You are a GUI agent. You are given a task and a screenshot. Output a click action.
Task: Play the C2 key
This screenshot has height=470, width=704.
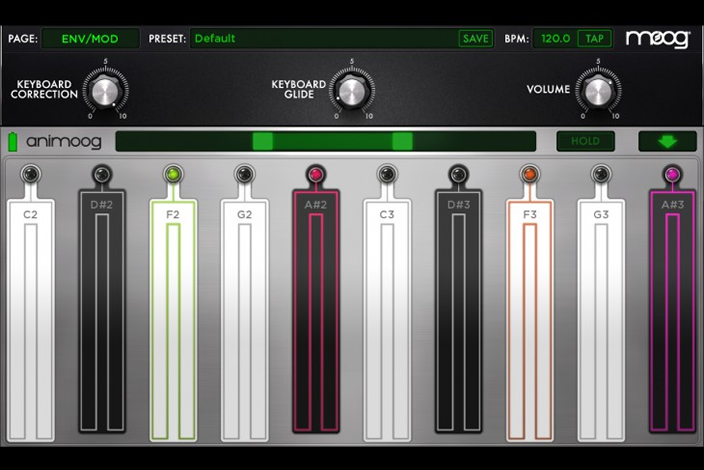pos(31,321)
